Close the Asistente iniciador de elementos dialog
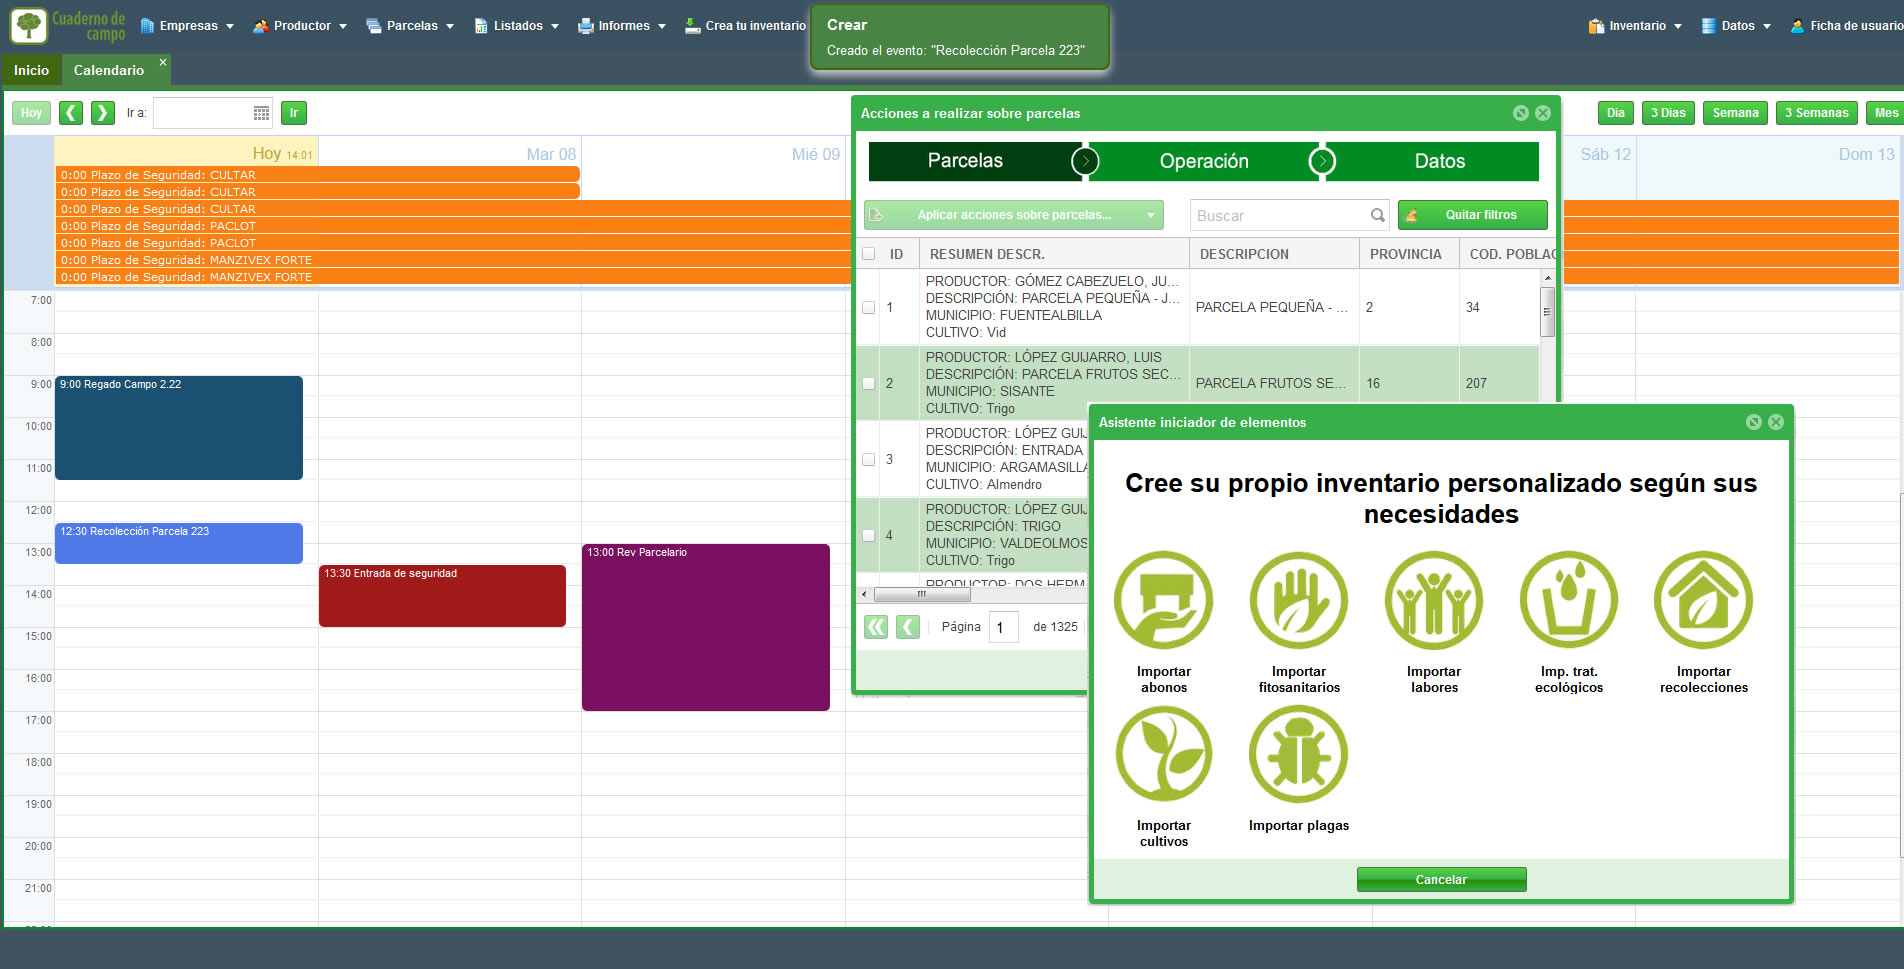The width and height of the screenshot is (1904, 969). [1776, 422]
